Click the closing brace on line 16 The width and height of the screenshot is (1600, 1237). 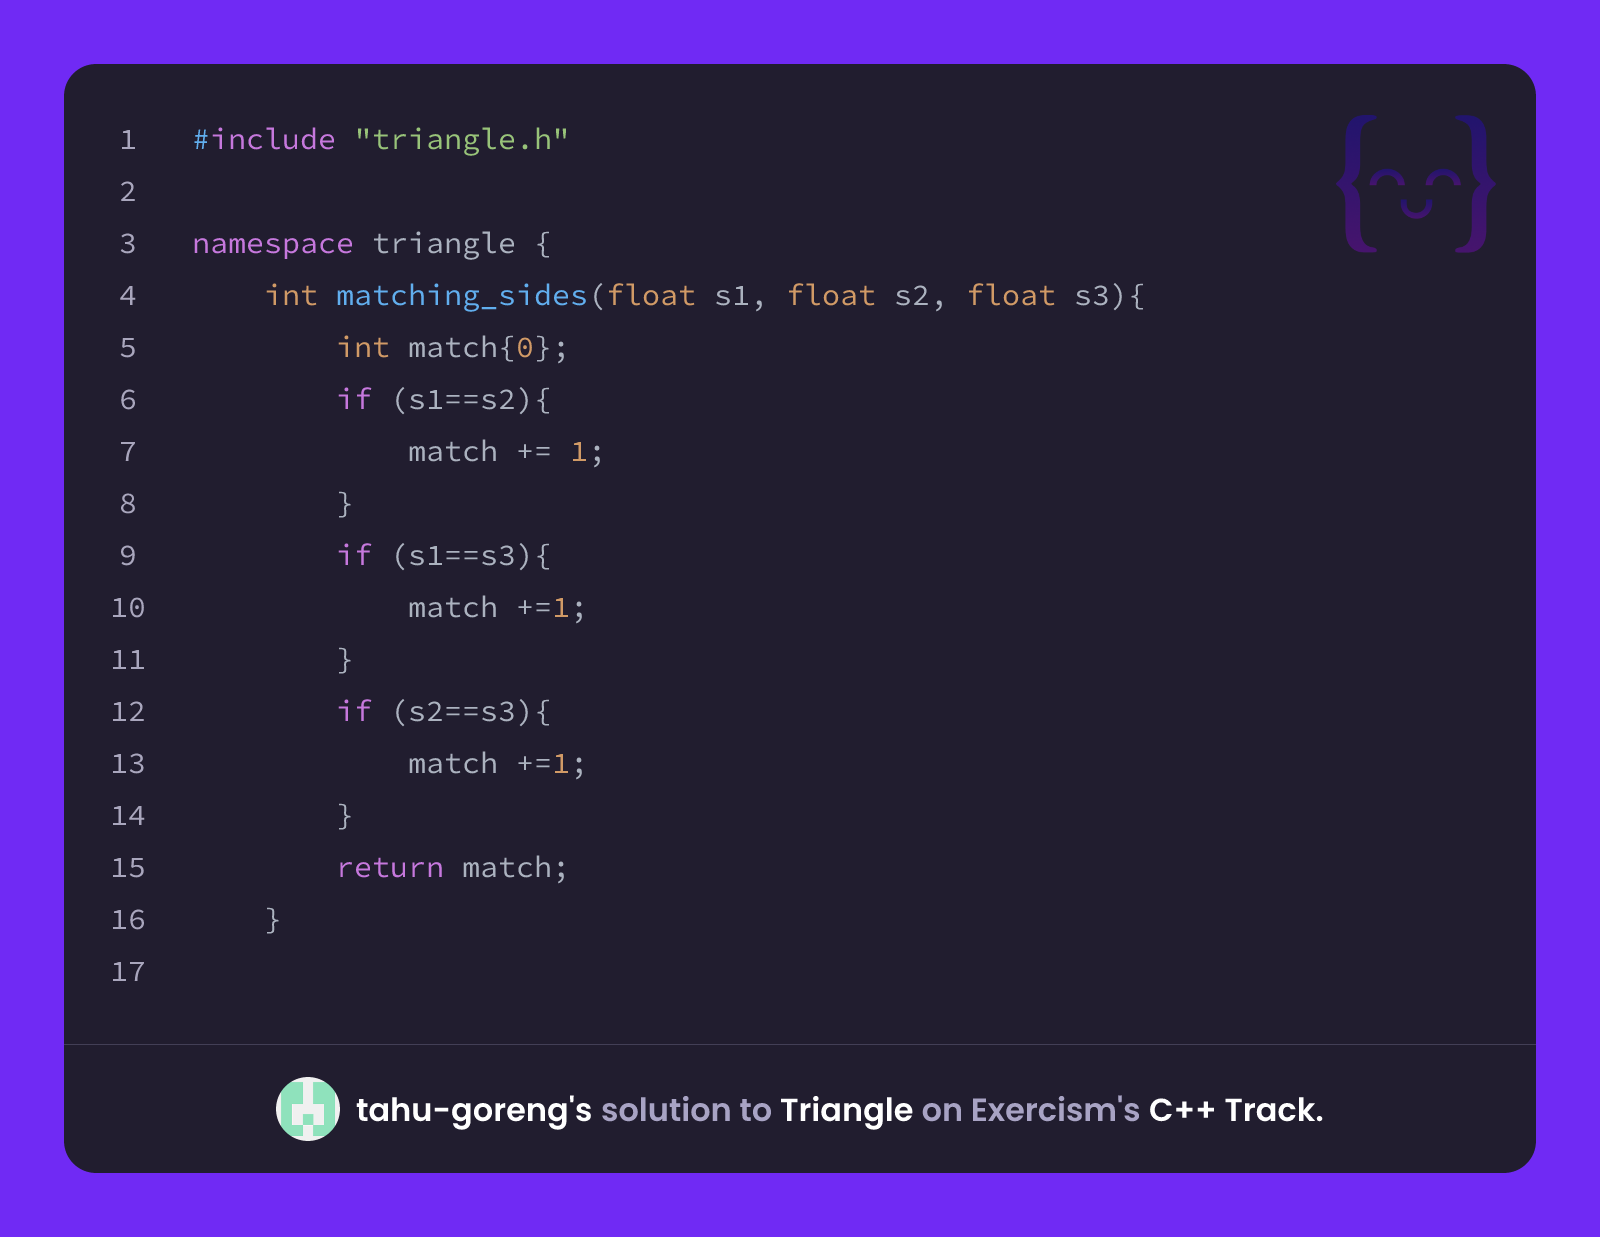pyautogui.click(x=272, y=920)
